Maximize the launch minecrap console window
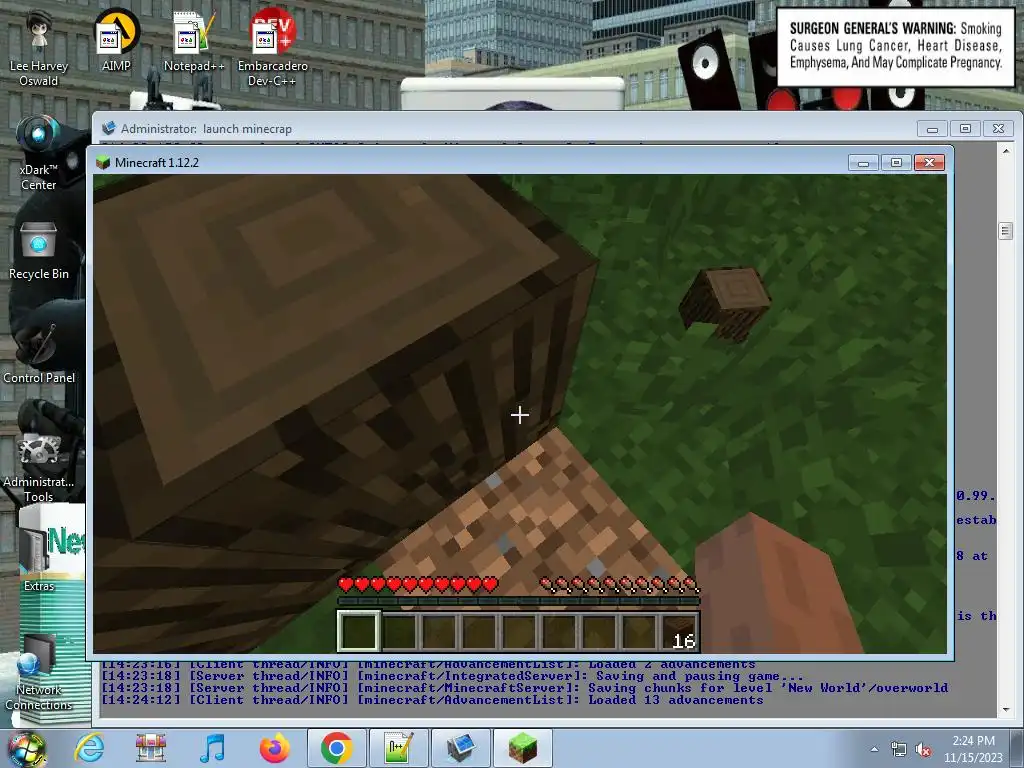Image resolution: width=1024 pixels, height=768 pixels. [965, 129]
